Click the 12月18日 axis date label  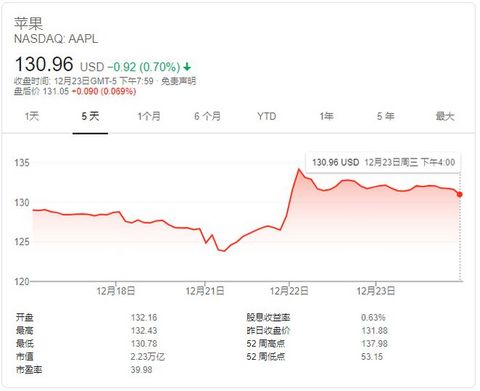click(x=116, y=291)
